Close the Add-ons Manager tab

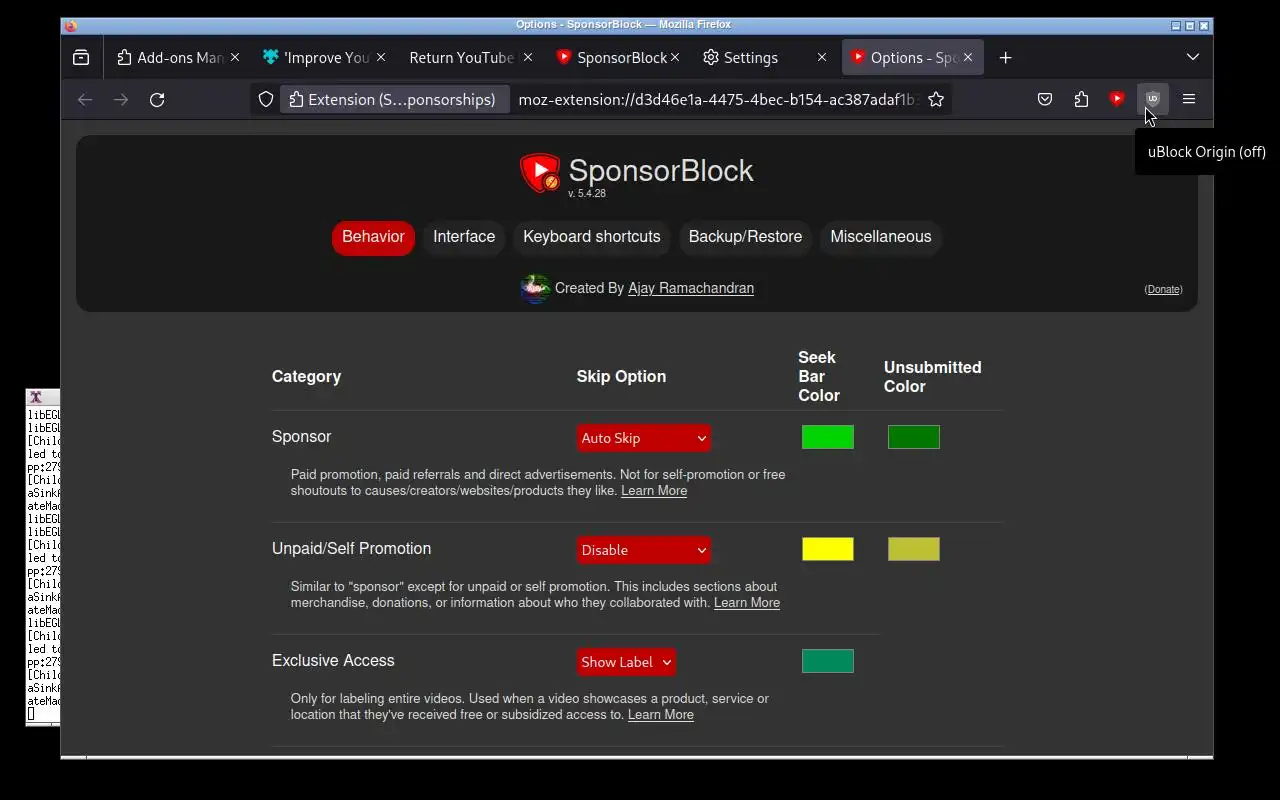pos(235,58)
